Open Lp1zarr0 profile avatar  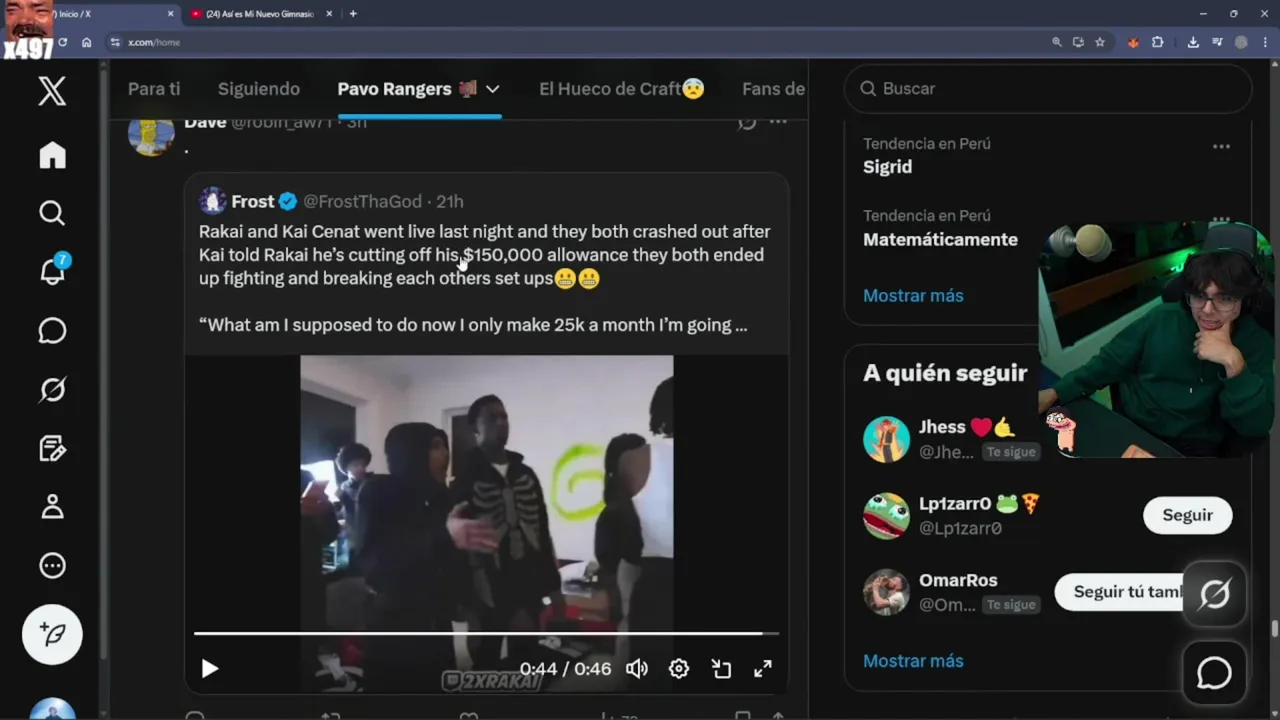886,516
